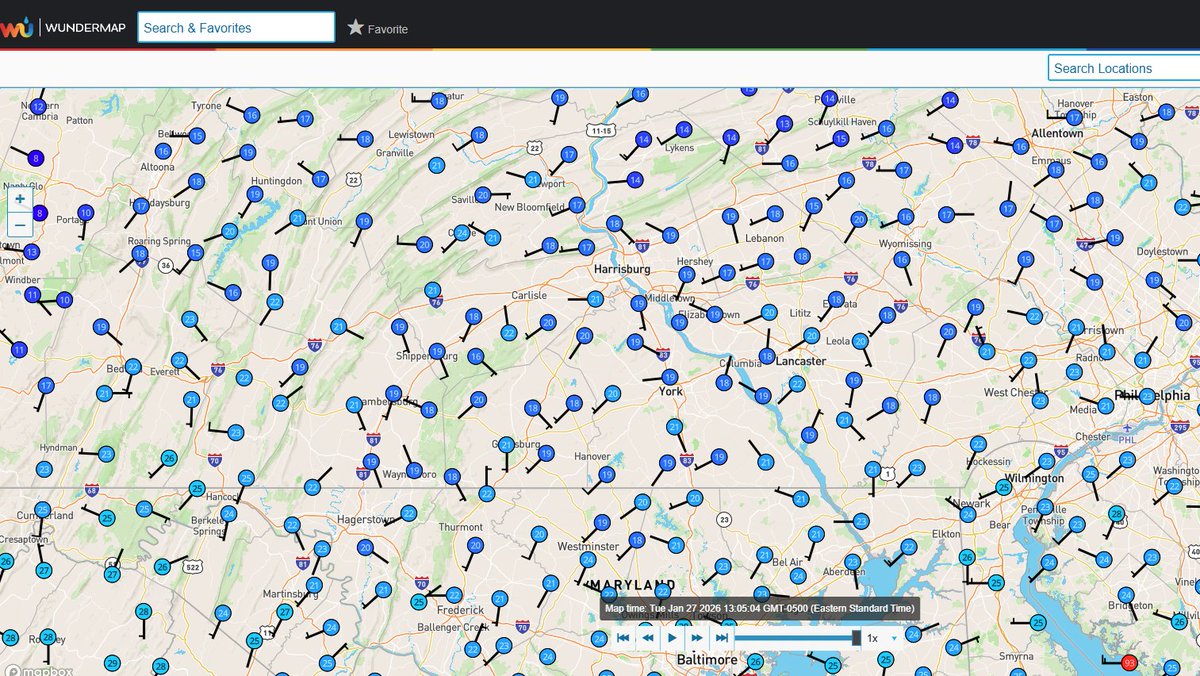1200x676 pixels.
Task: Click the WUNDERMAP title link
Action: coord(85,28)
